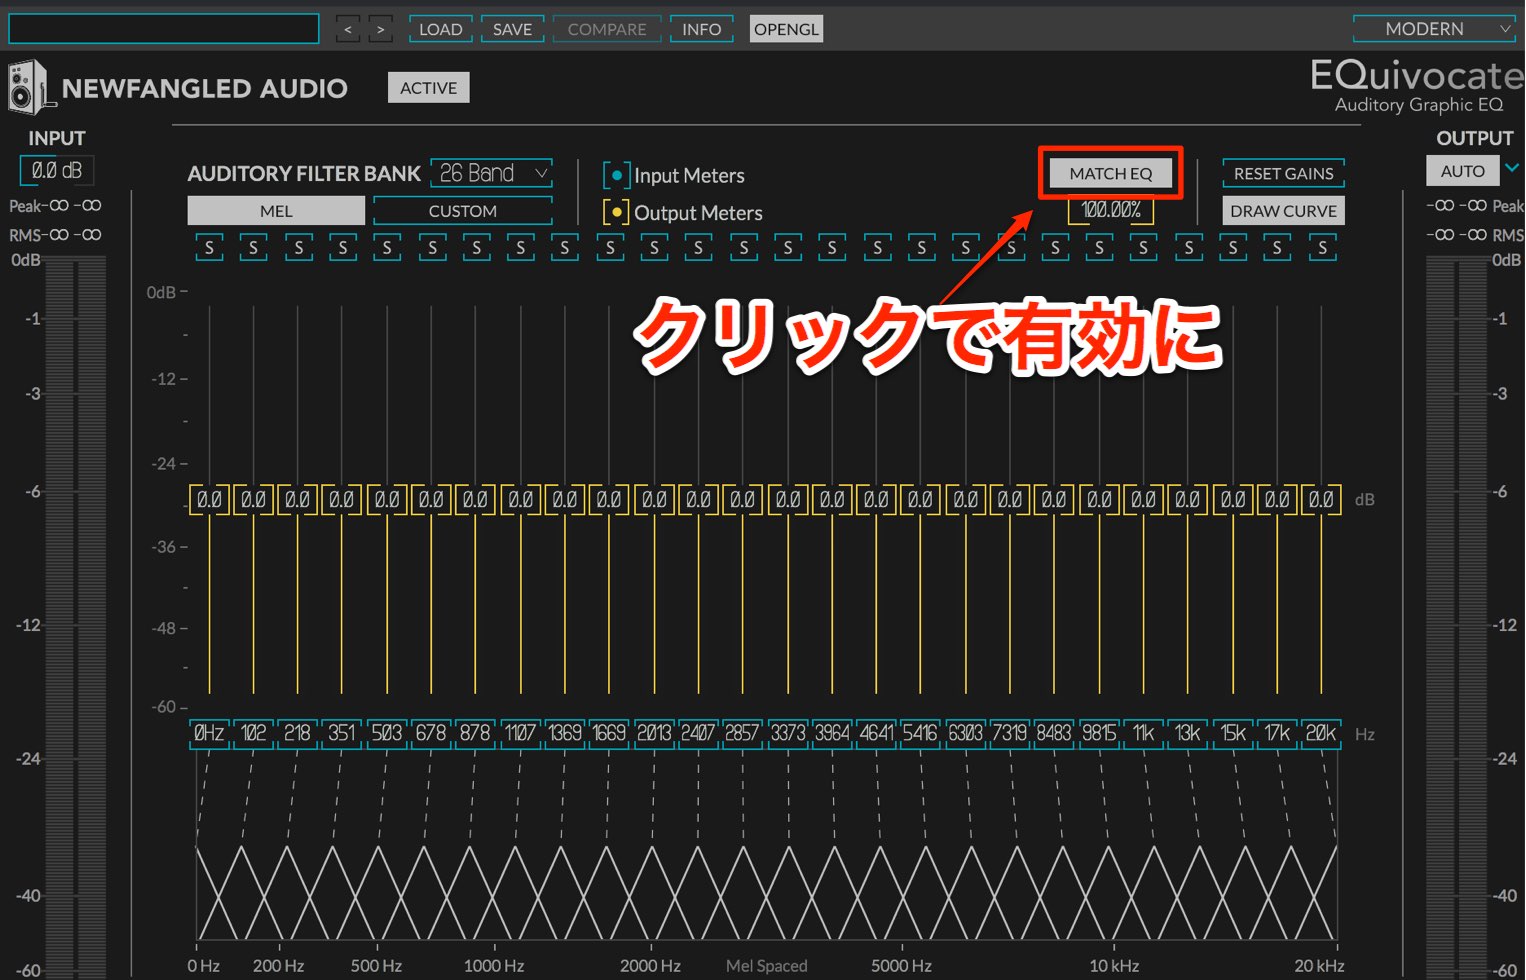Solo the 20k band S button
1526x980 pixels.
(x=1322, y=248)
